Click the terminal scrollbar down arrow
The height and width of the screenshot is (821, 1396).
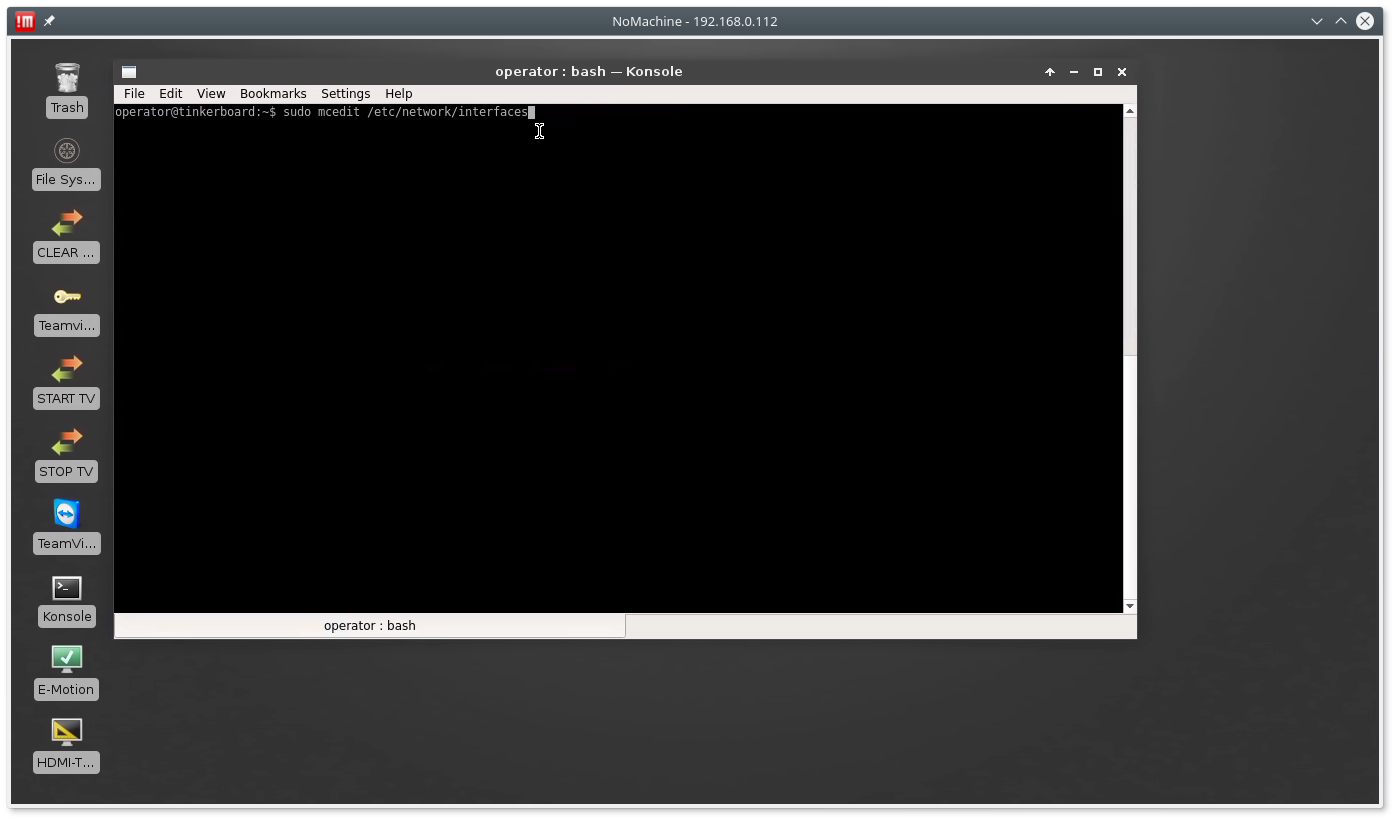click(x=1130, y=606)
